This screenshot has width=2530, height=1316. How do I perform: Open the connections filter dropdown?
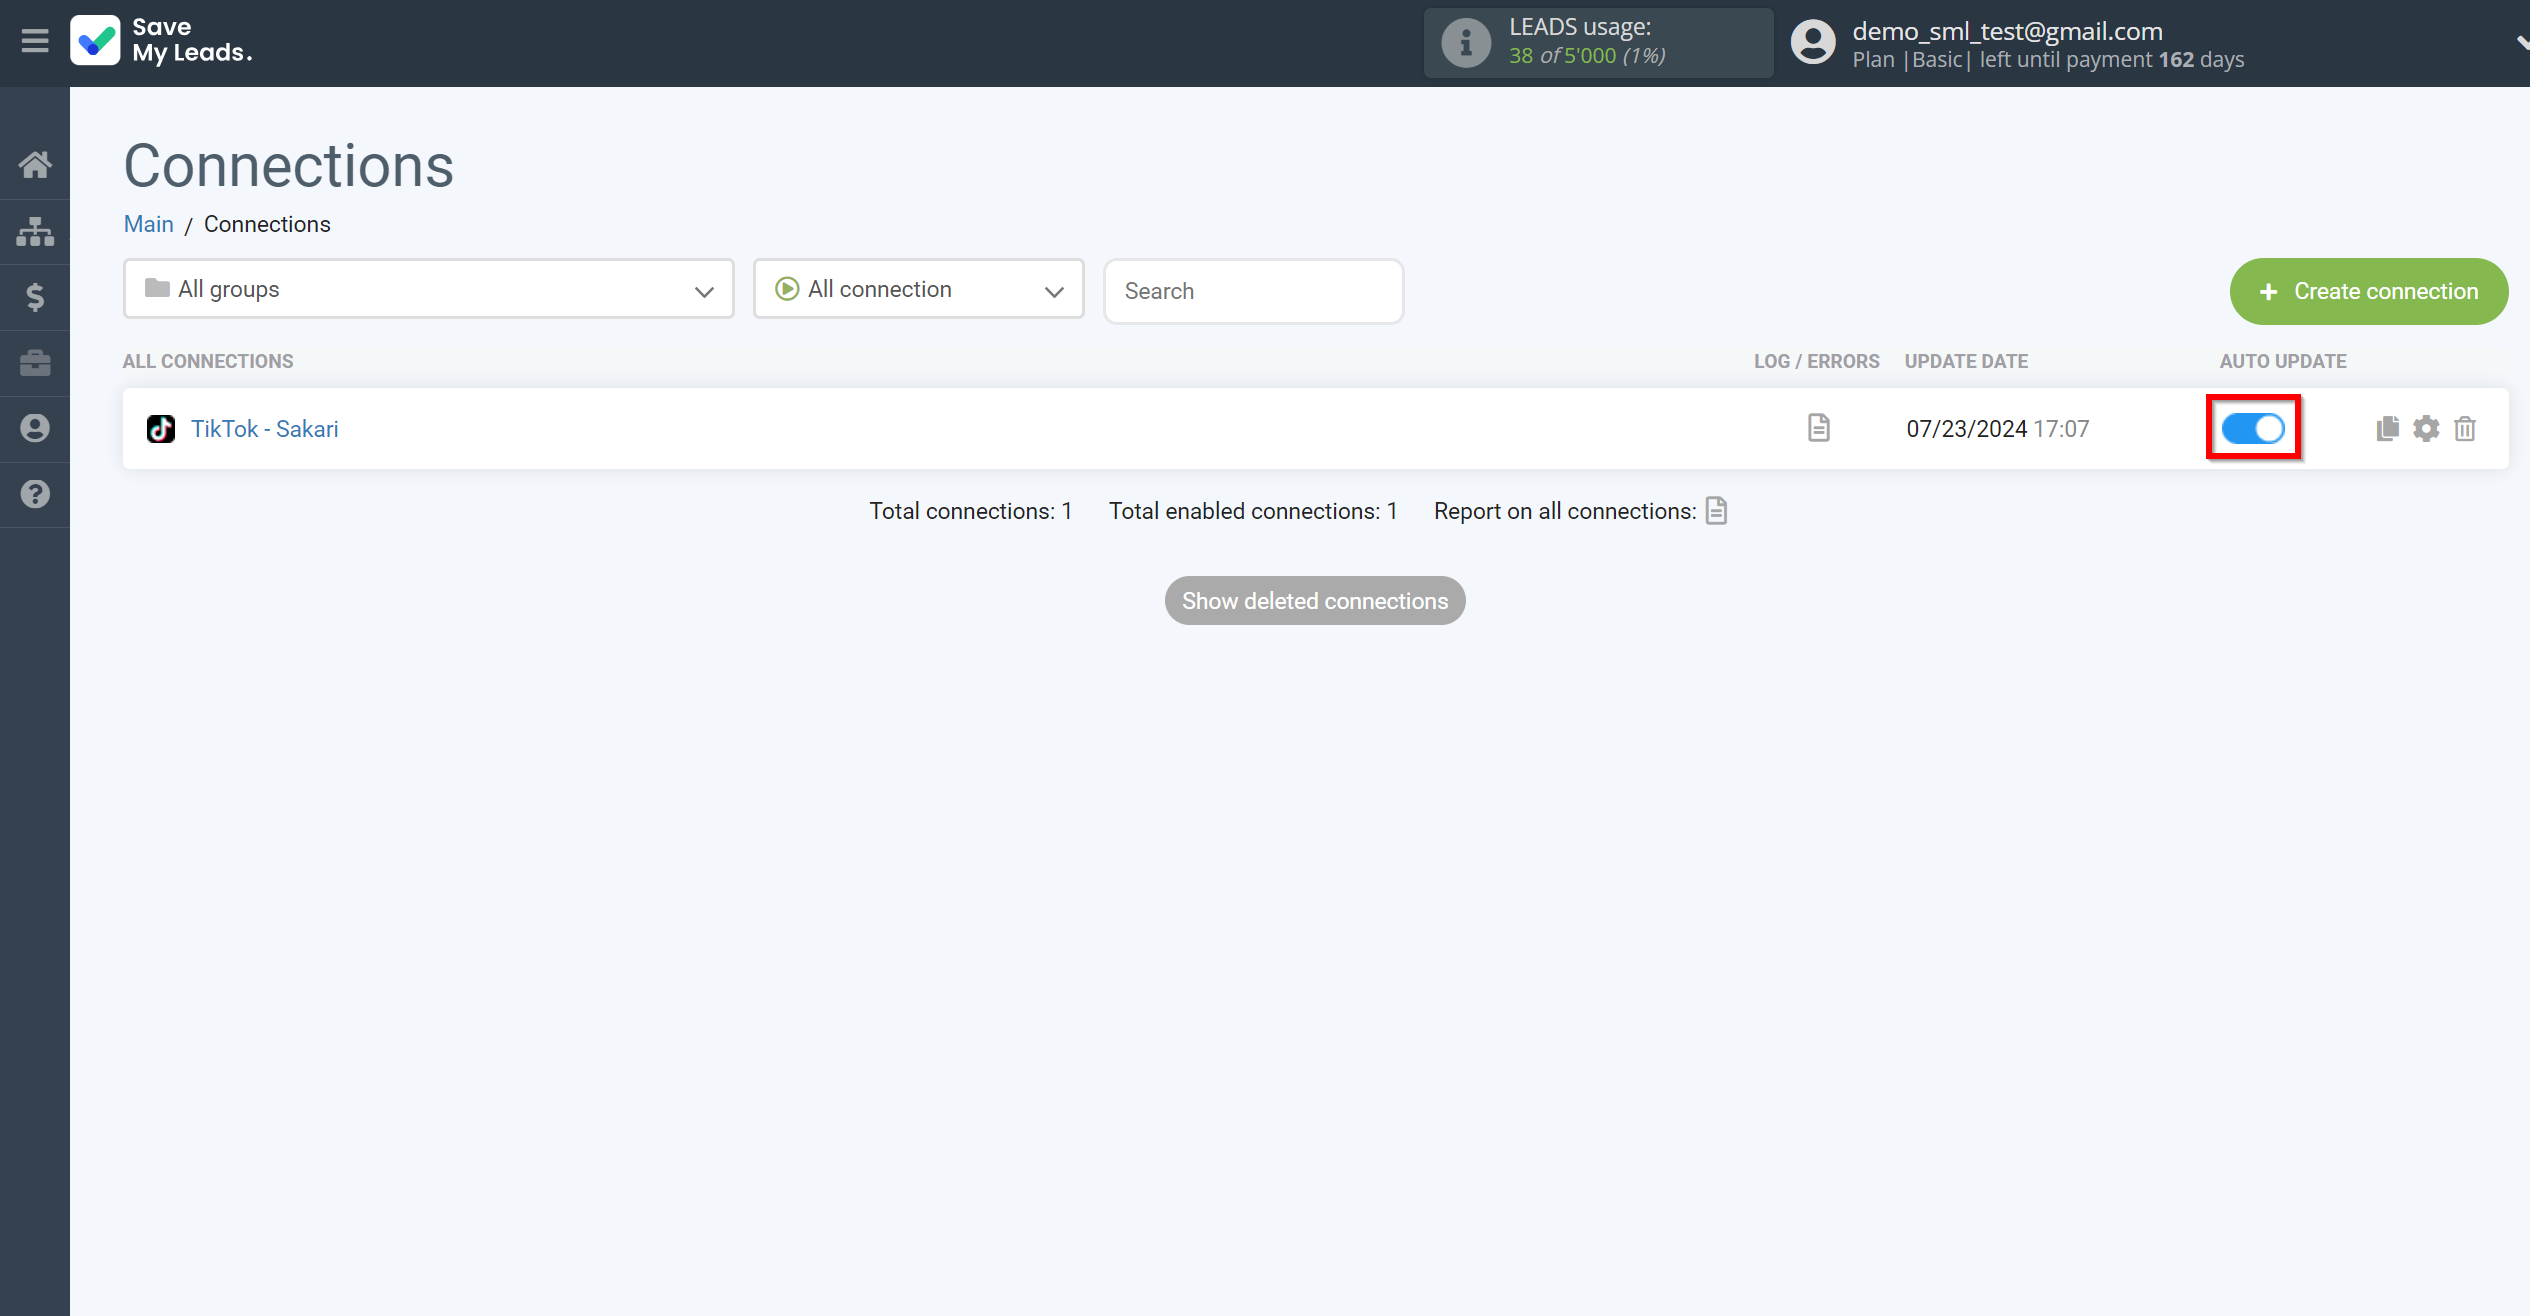coord(919,288)
